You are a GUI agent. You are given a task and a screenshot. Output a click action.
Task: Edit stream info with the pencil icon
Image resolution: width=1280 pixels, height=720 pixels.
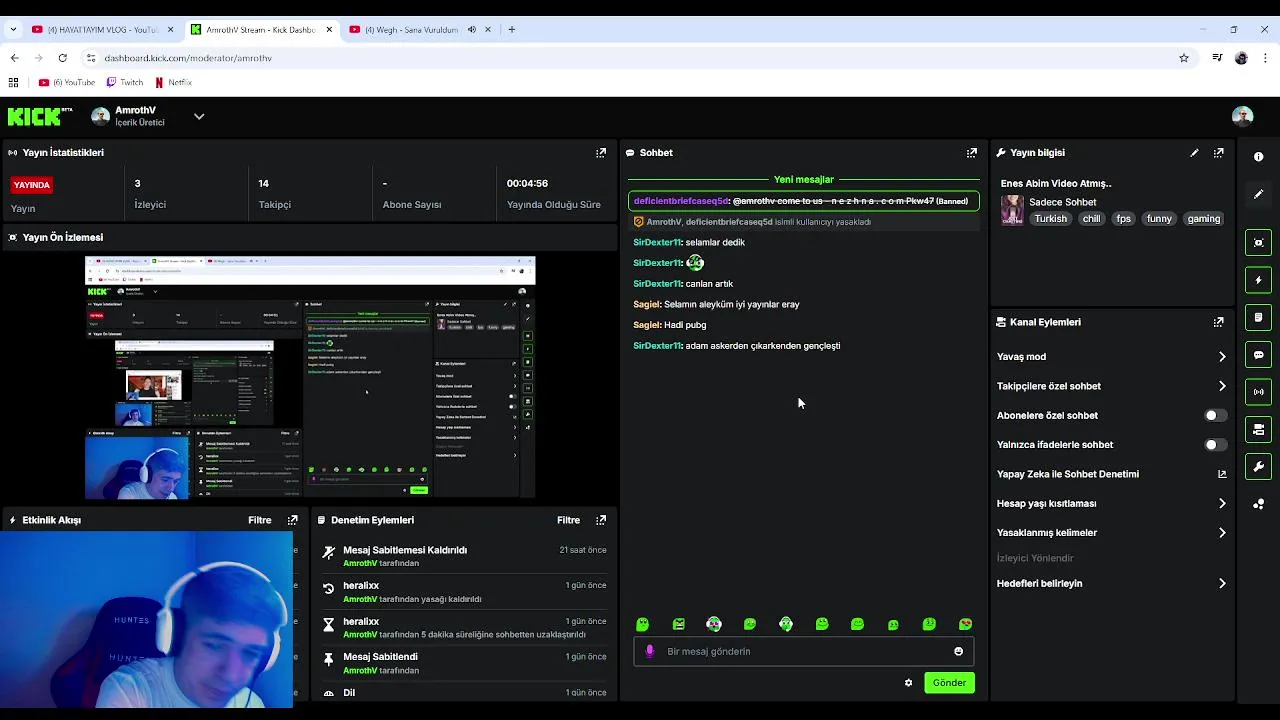coord(1194,153)
